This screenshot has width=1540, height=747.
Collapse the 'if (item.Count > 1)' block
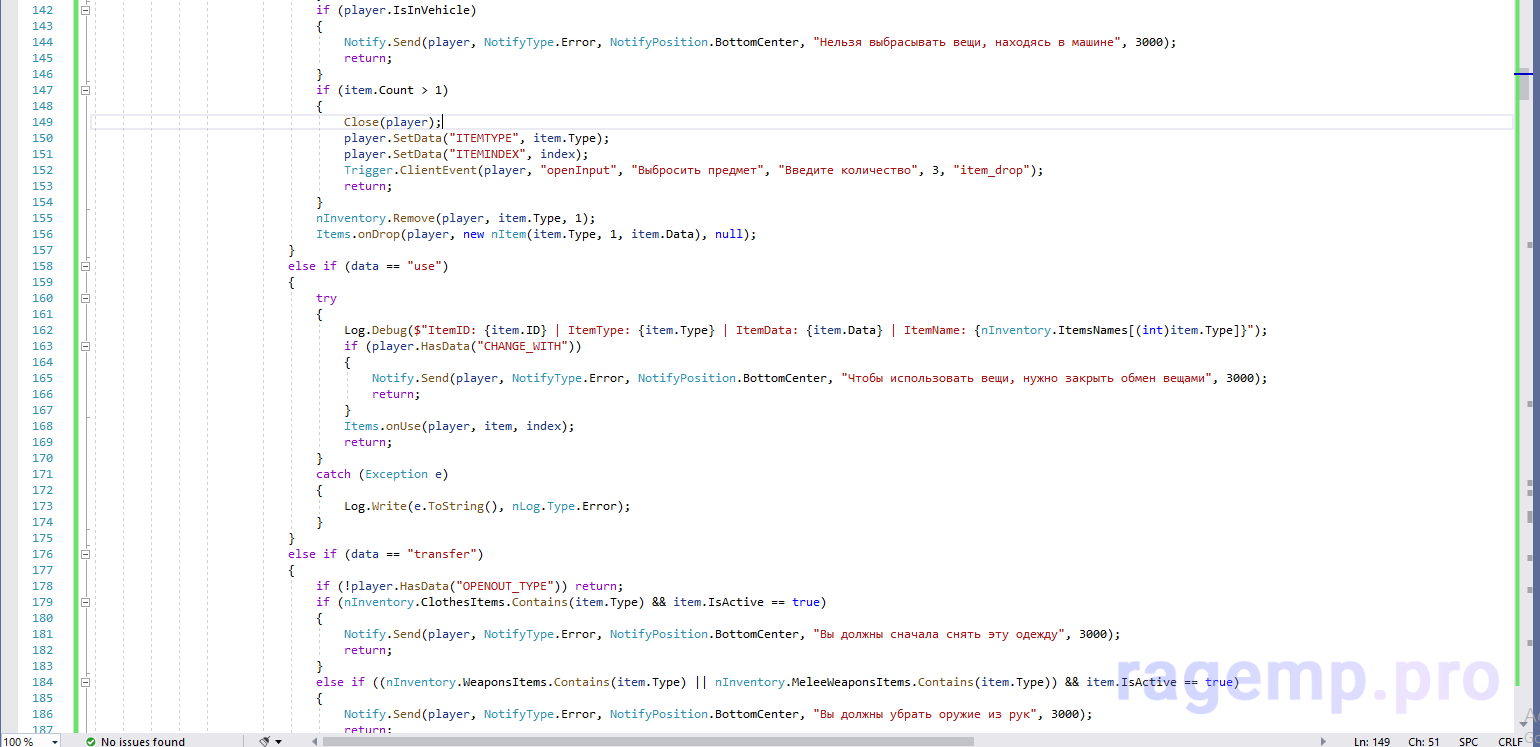pyautogui.click(x=85, y=90)
